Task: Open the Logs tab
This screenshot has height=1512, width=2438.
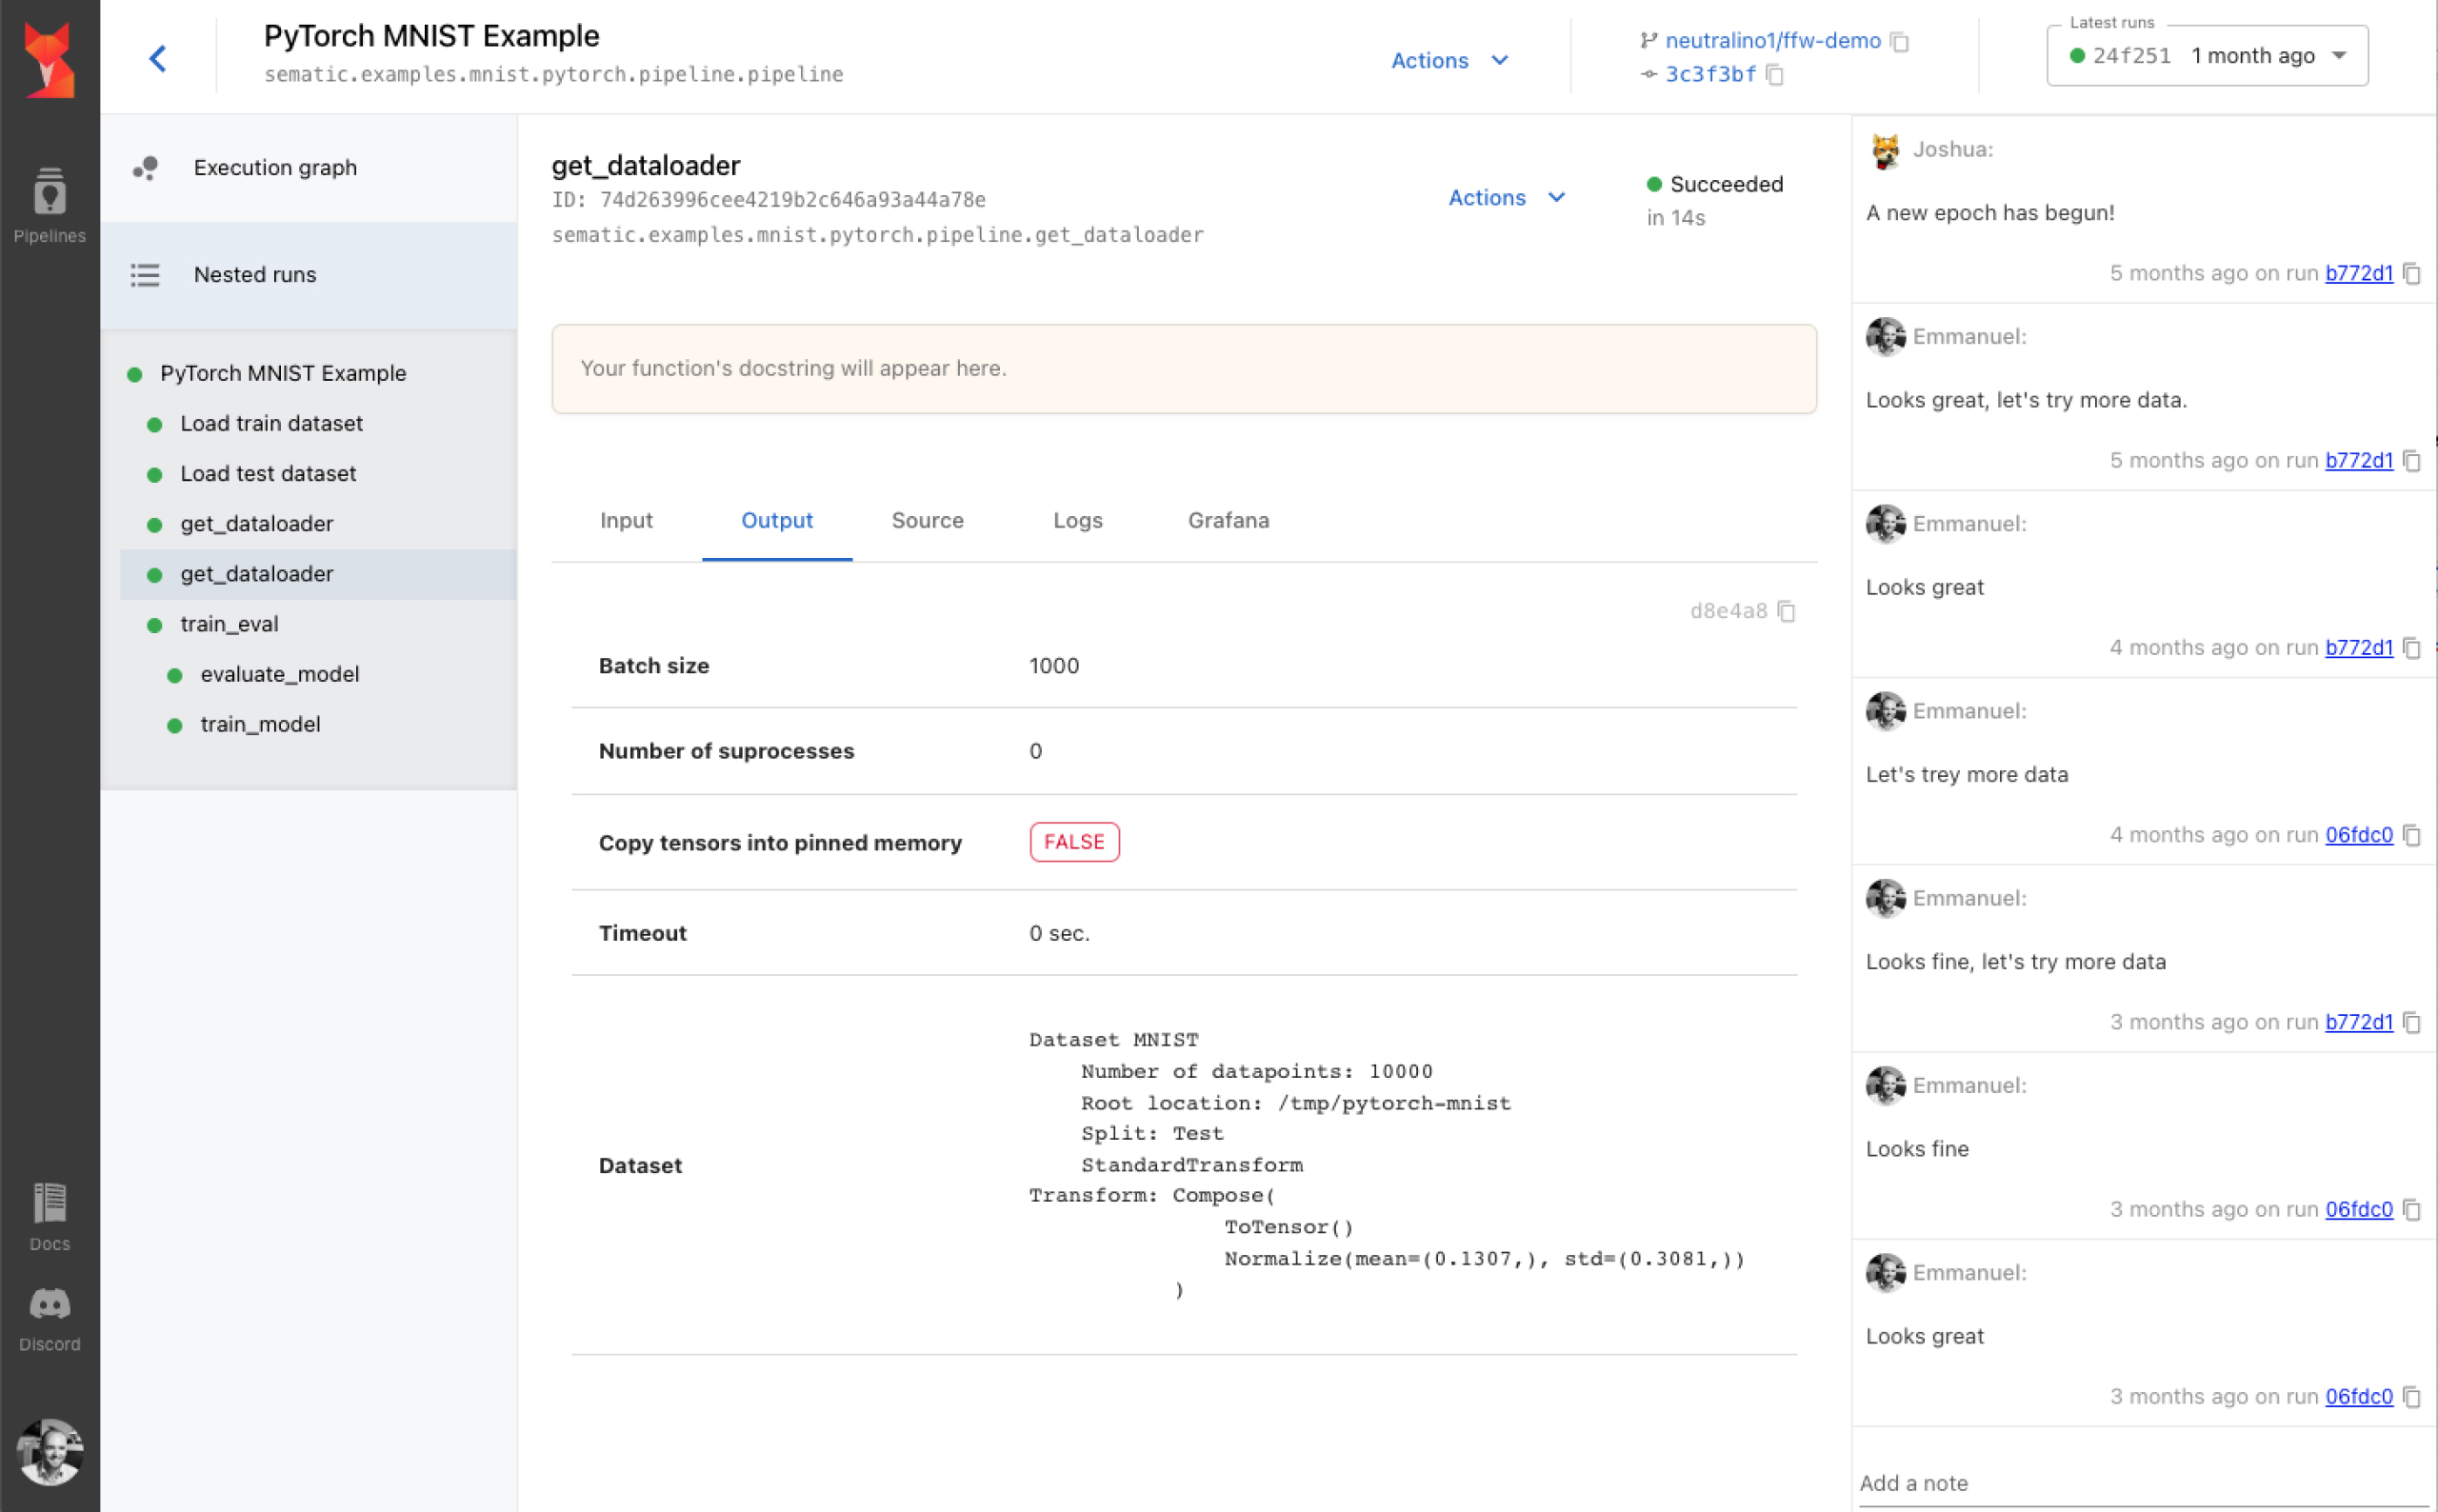Action: [1077, 520]
